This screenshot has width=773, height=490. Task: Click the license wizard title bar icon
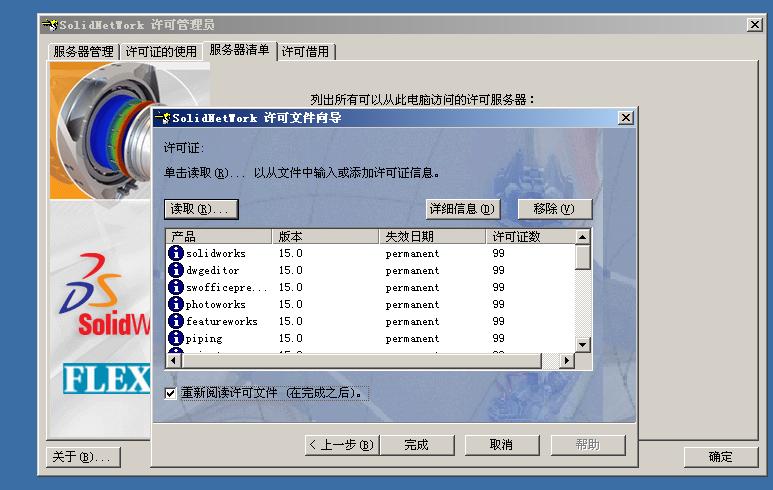163,118
